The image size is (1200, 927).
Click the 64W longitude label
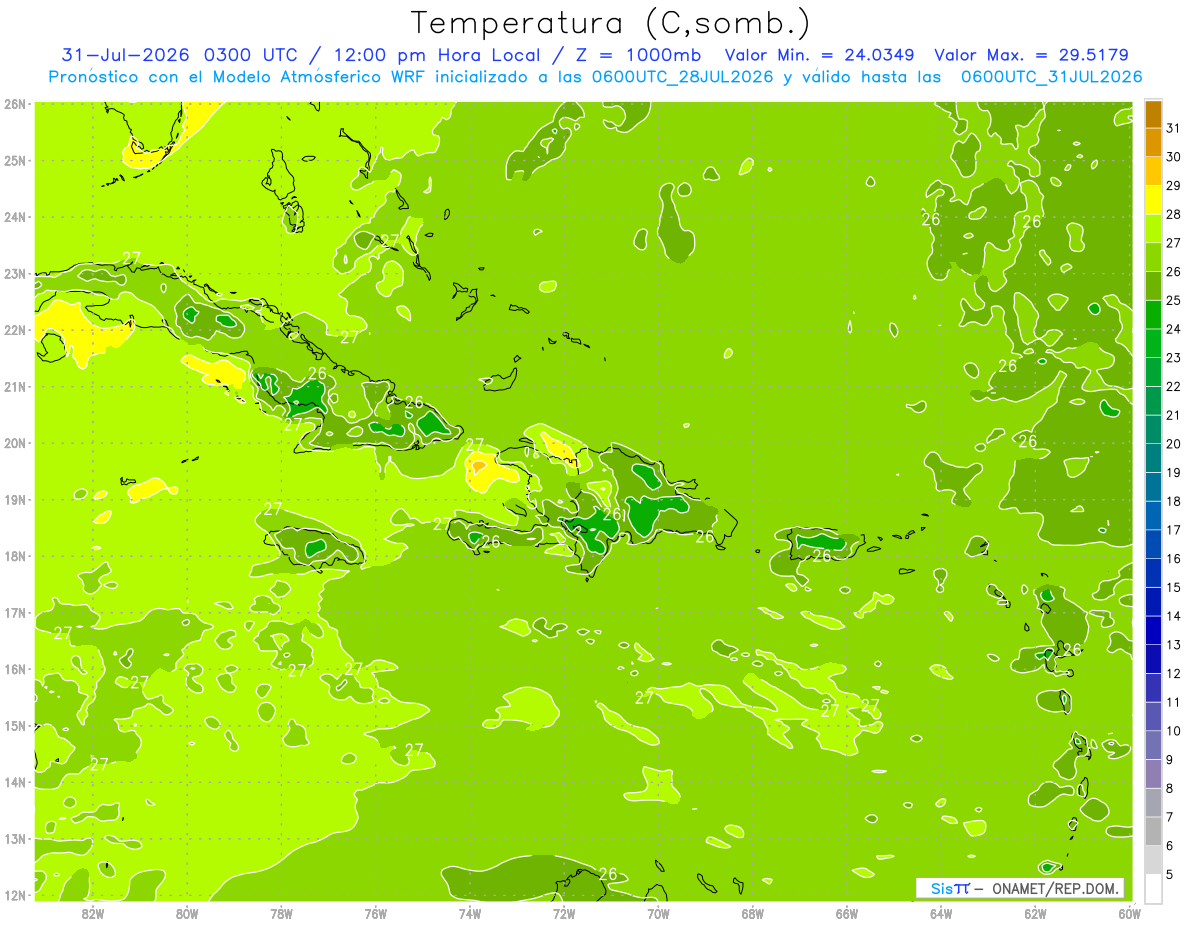[x=941, y=912]
